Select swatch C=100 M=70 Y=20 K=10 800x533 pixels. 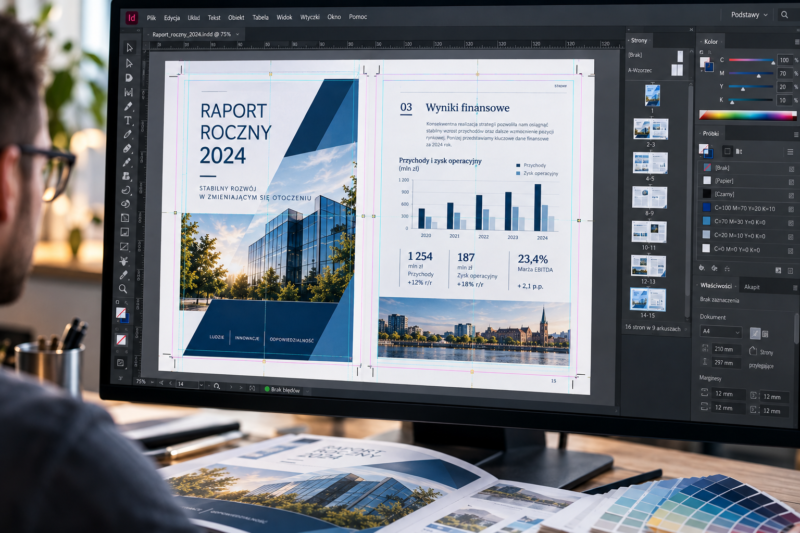point(745,208)
